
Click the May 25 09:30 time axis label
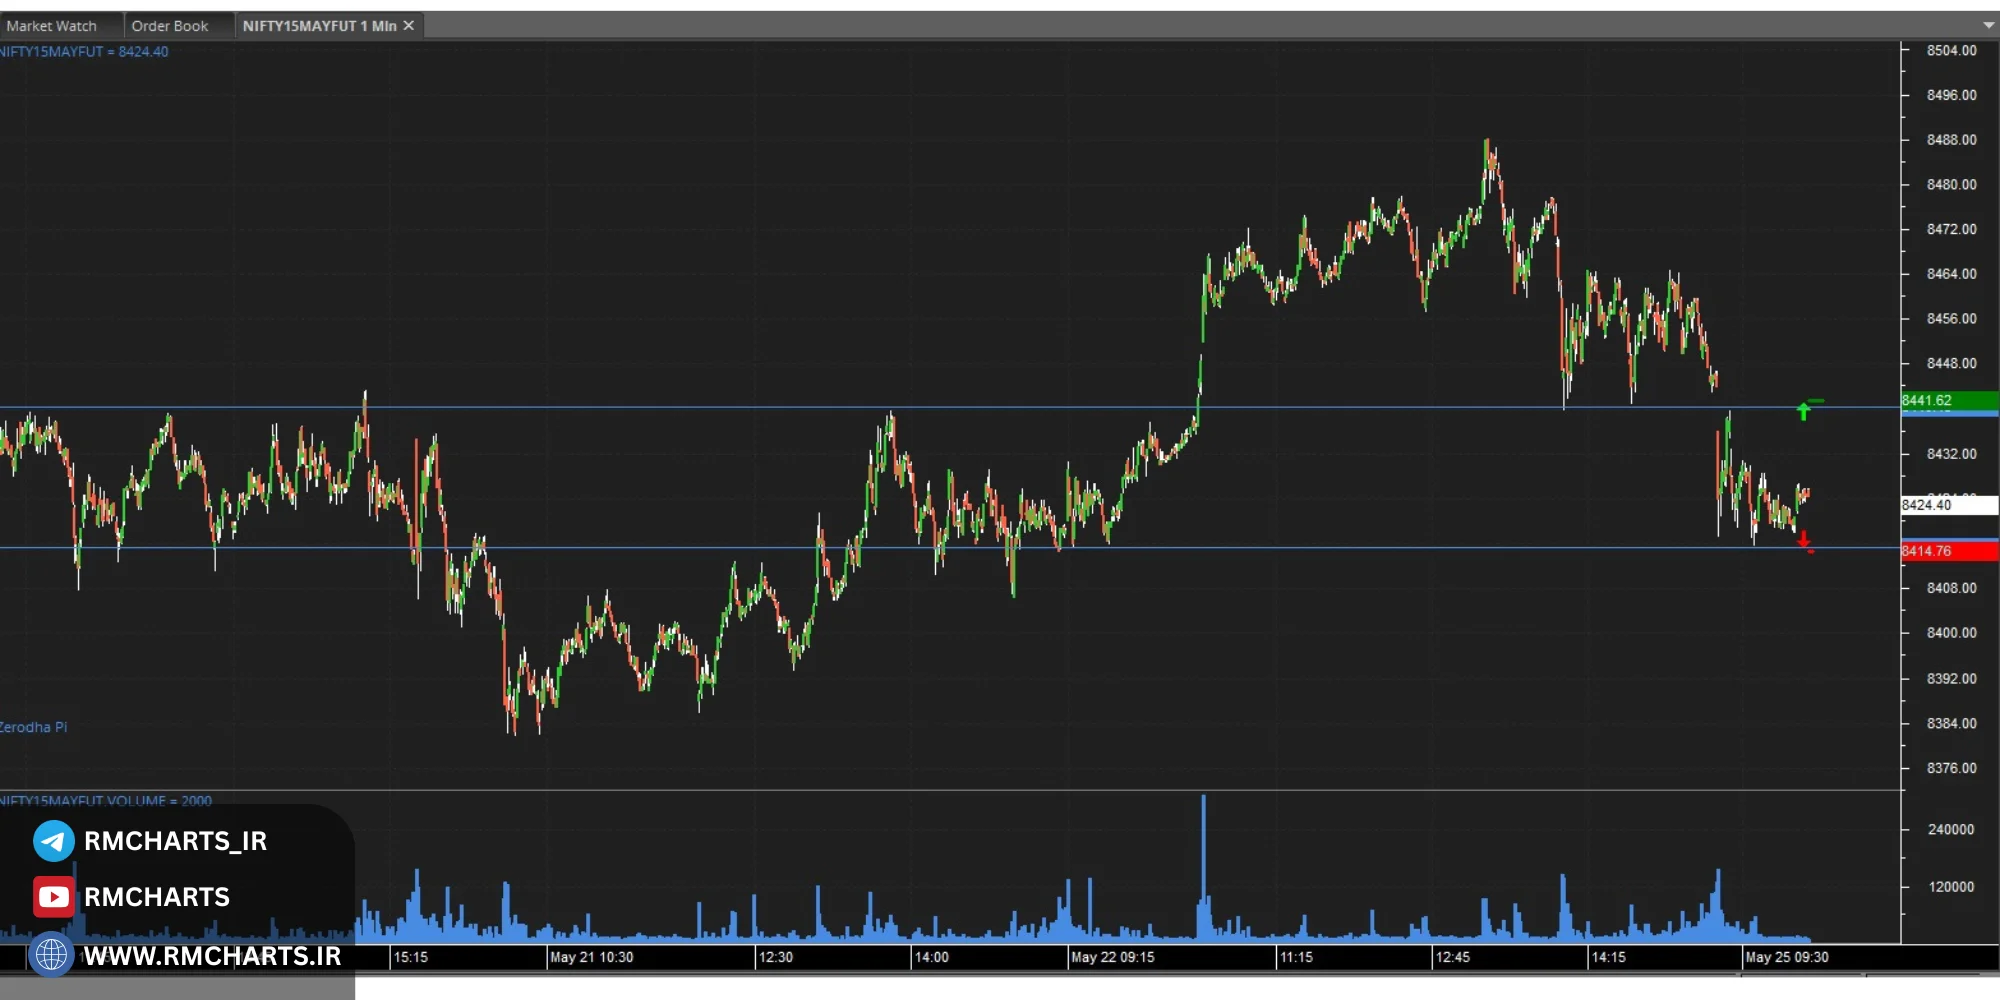(x=1786, y=957)
